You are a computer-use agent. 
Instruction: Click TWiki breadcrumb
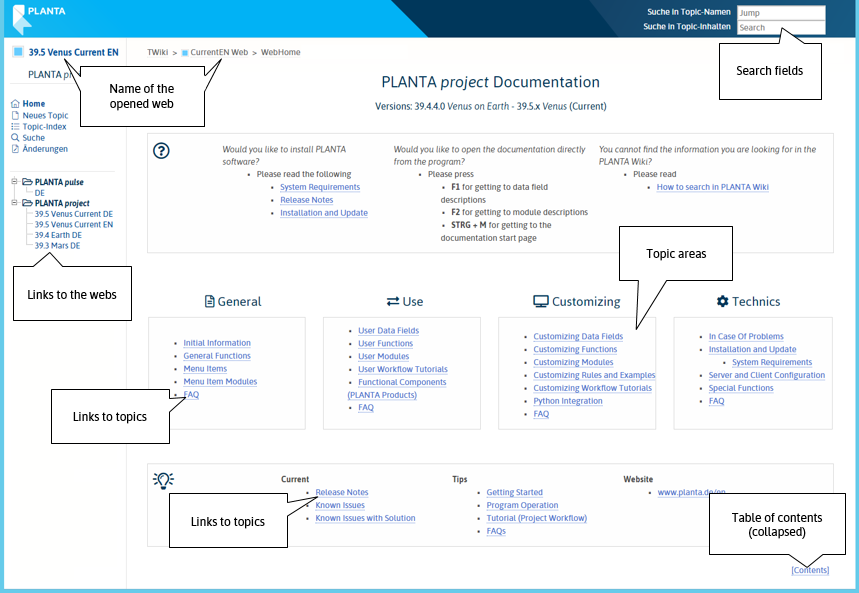[157, 52]
